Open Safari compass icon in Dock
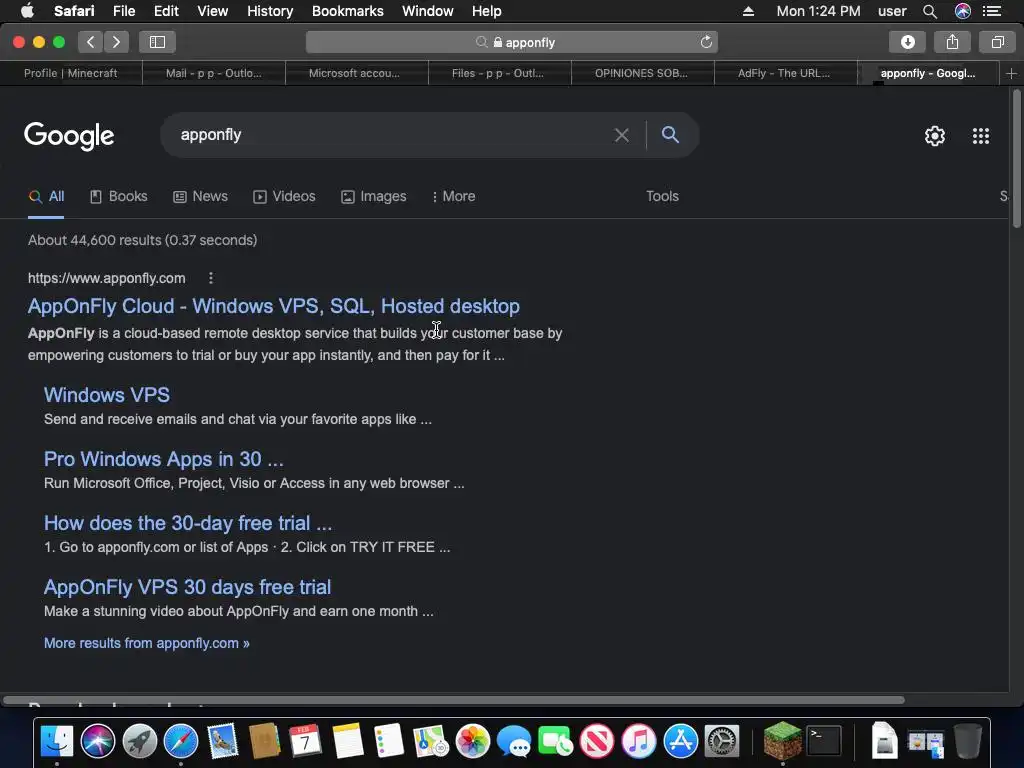The width and height of the screenshot is (1024, 768). point(181,741)
